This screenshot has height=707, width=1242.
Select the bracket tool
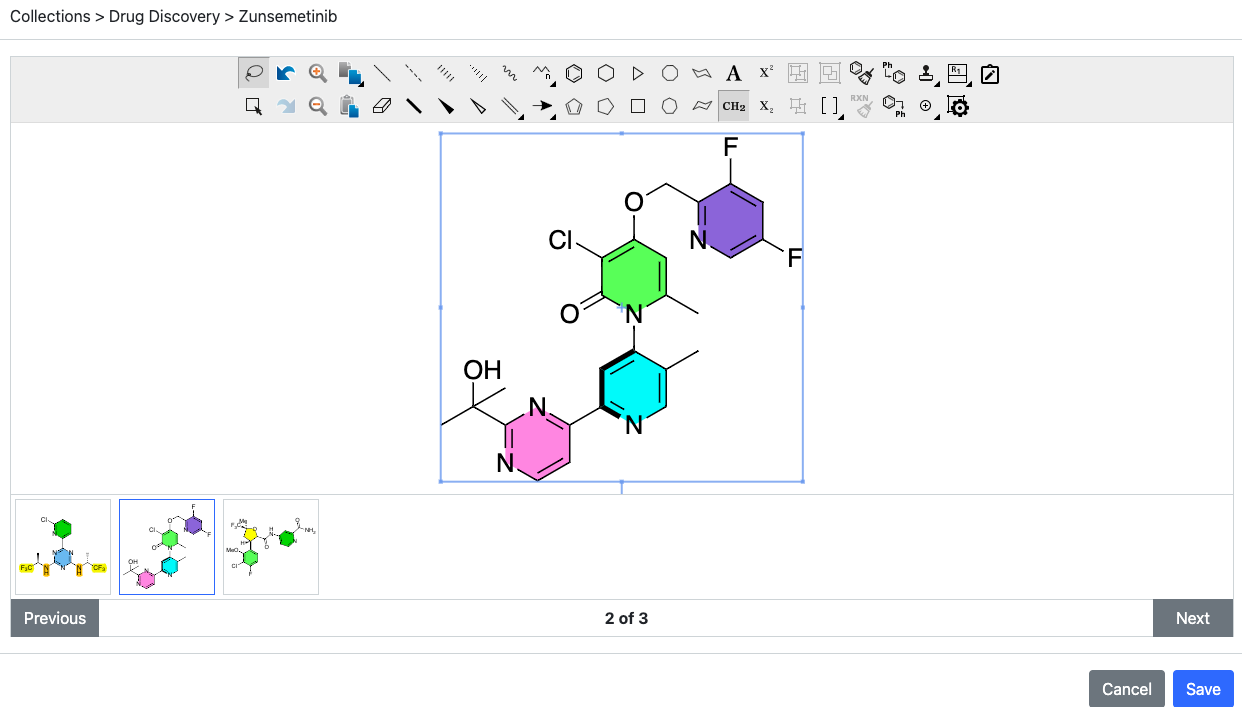point(829,106)
